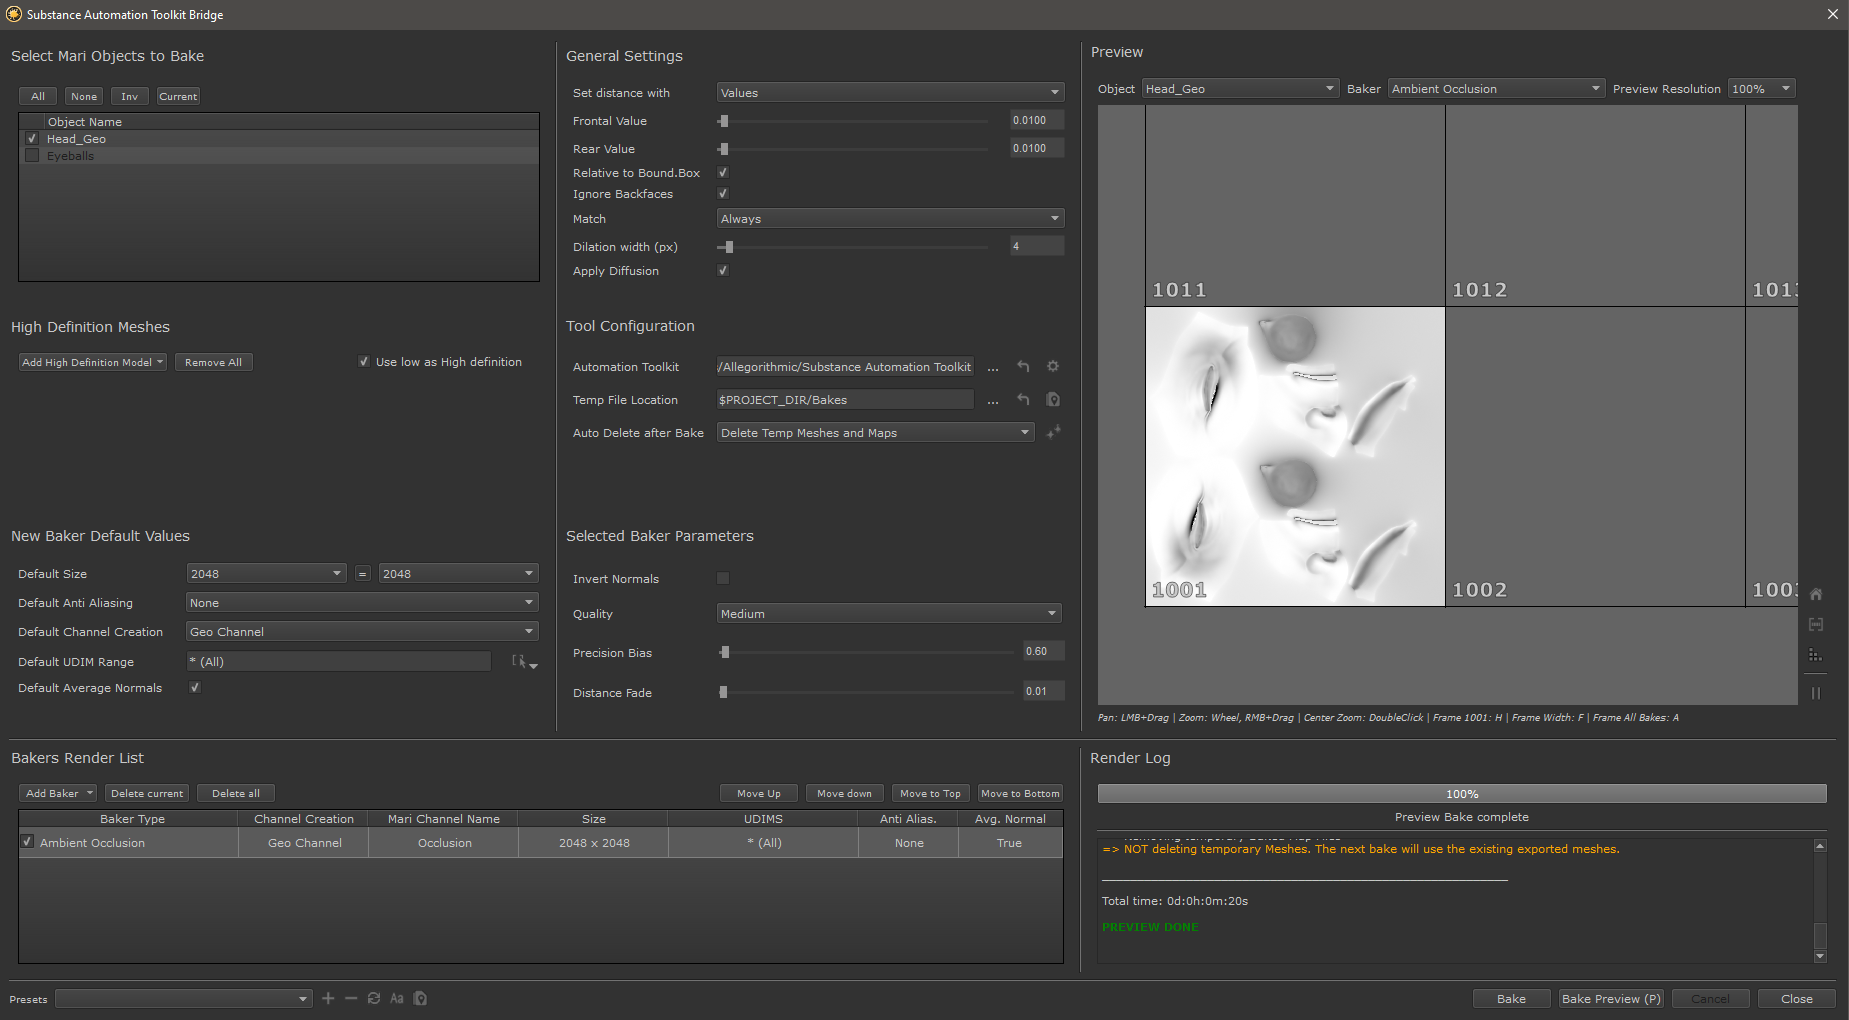This screenshot has height=1020, width=1849.
Task: Open Add High Definition Model menu
Action: [x=92, y=362]
